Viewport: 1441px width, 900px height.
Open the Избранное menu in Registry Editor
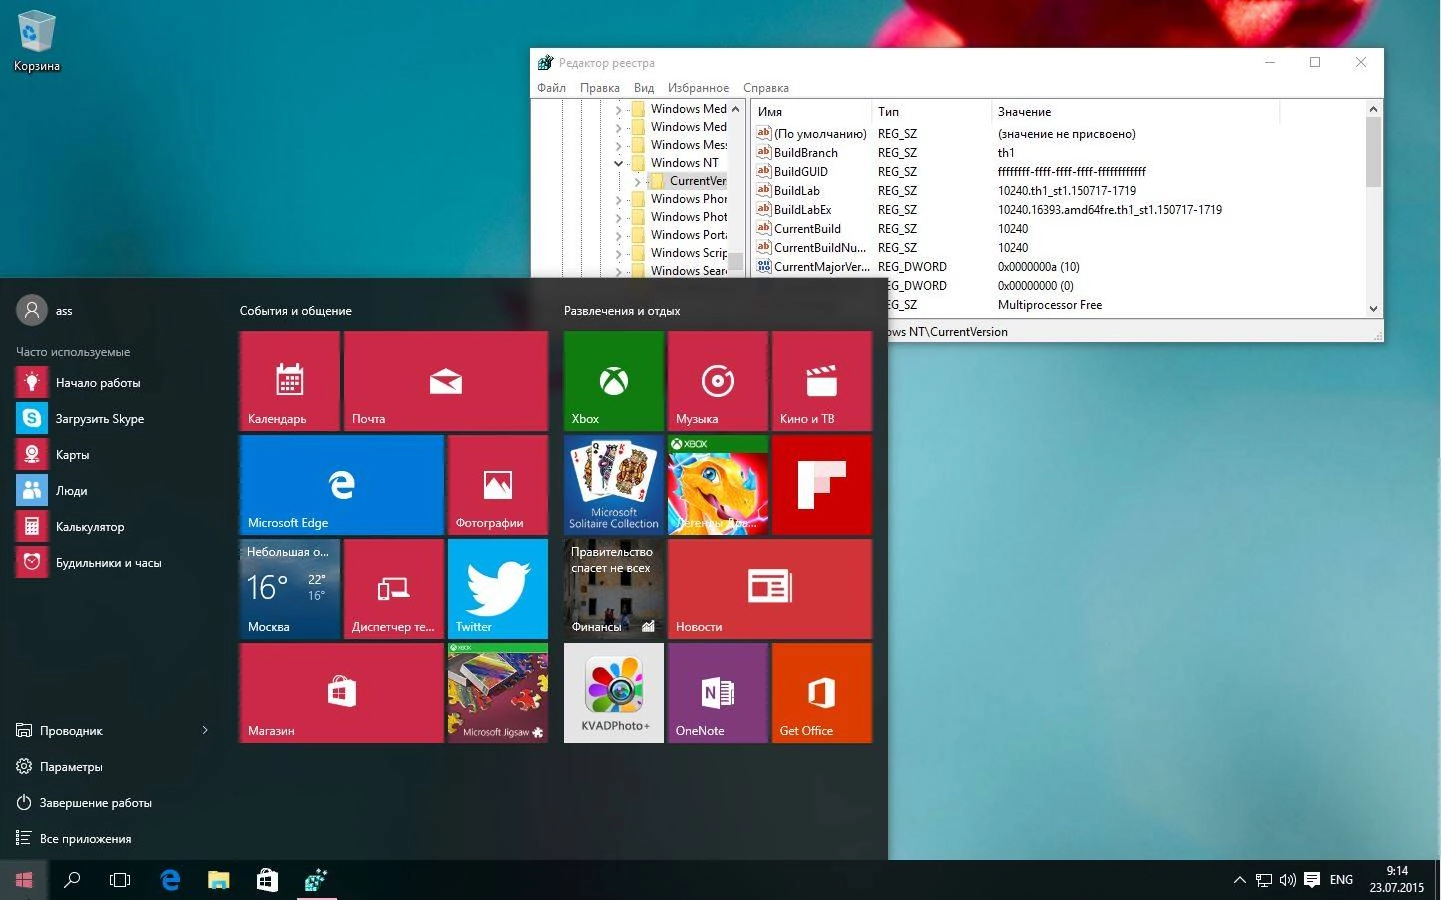698,88
